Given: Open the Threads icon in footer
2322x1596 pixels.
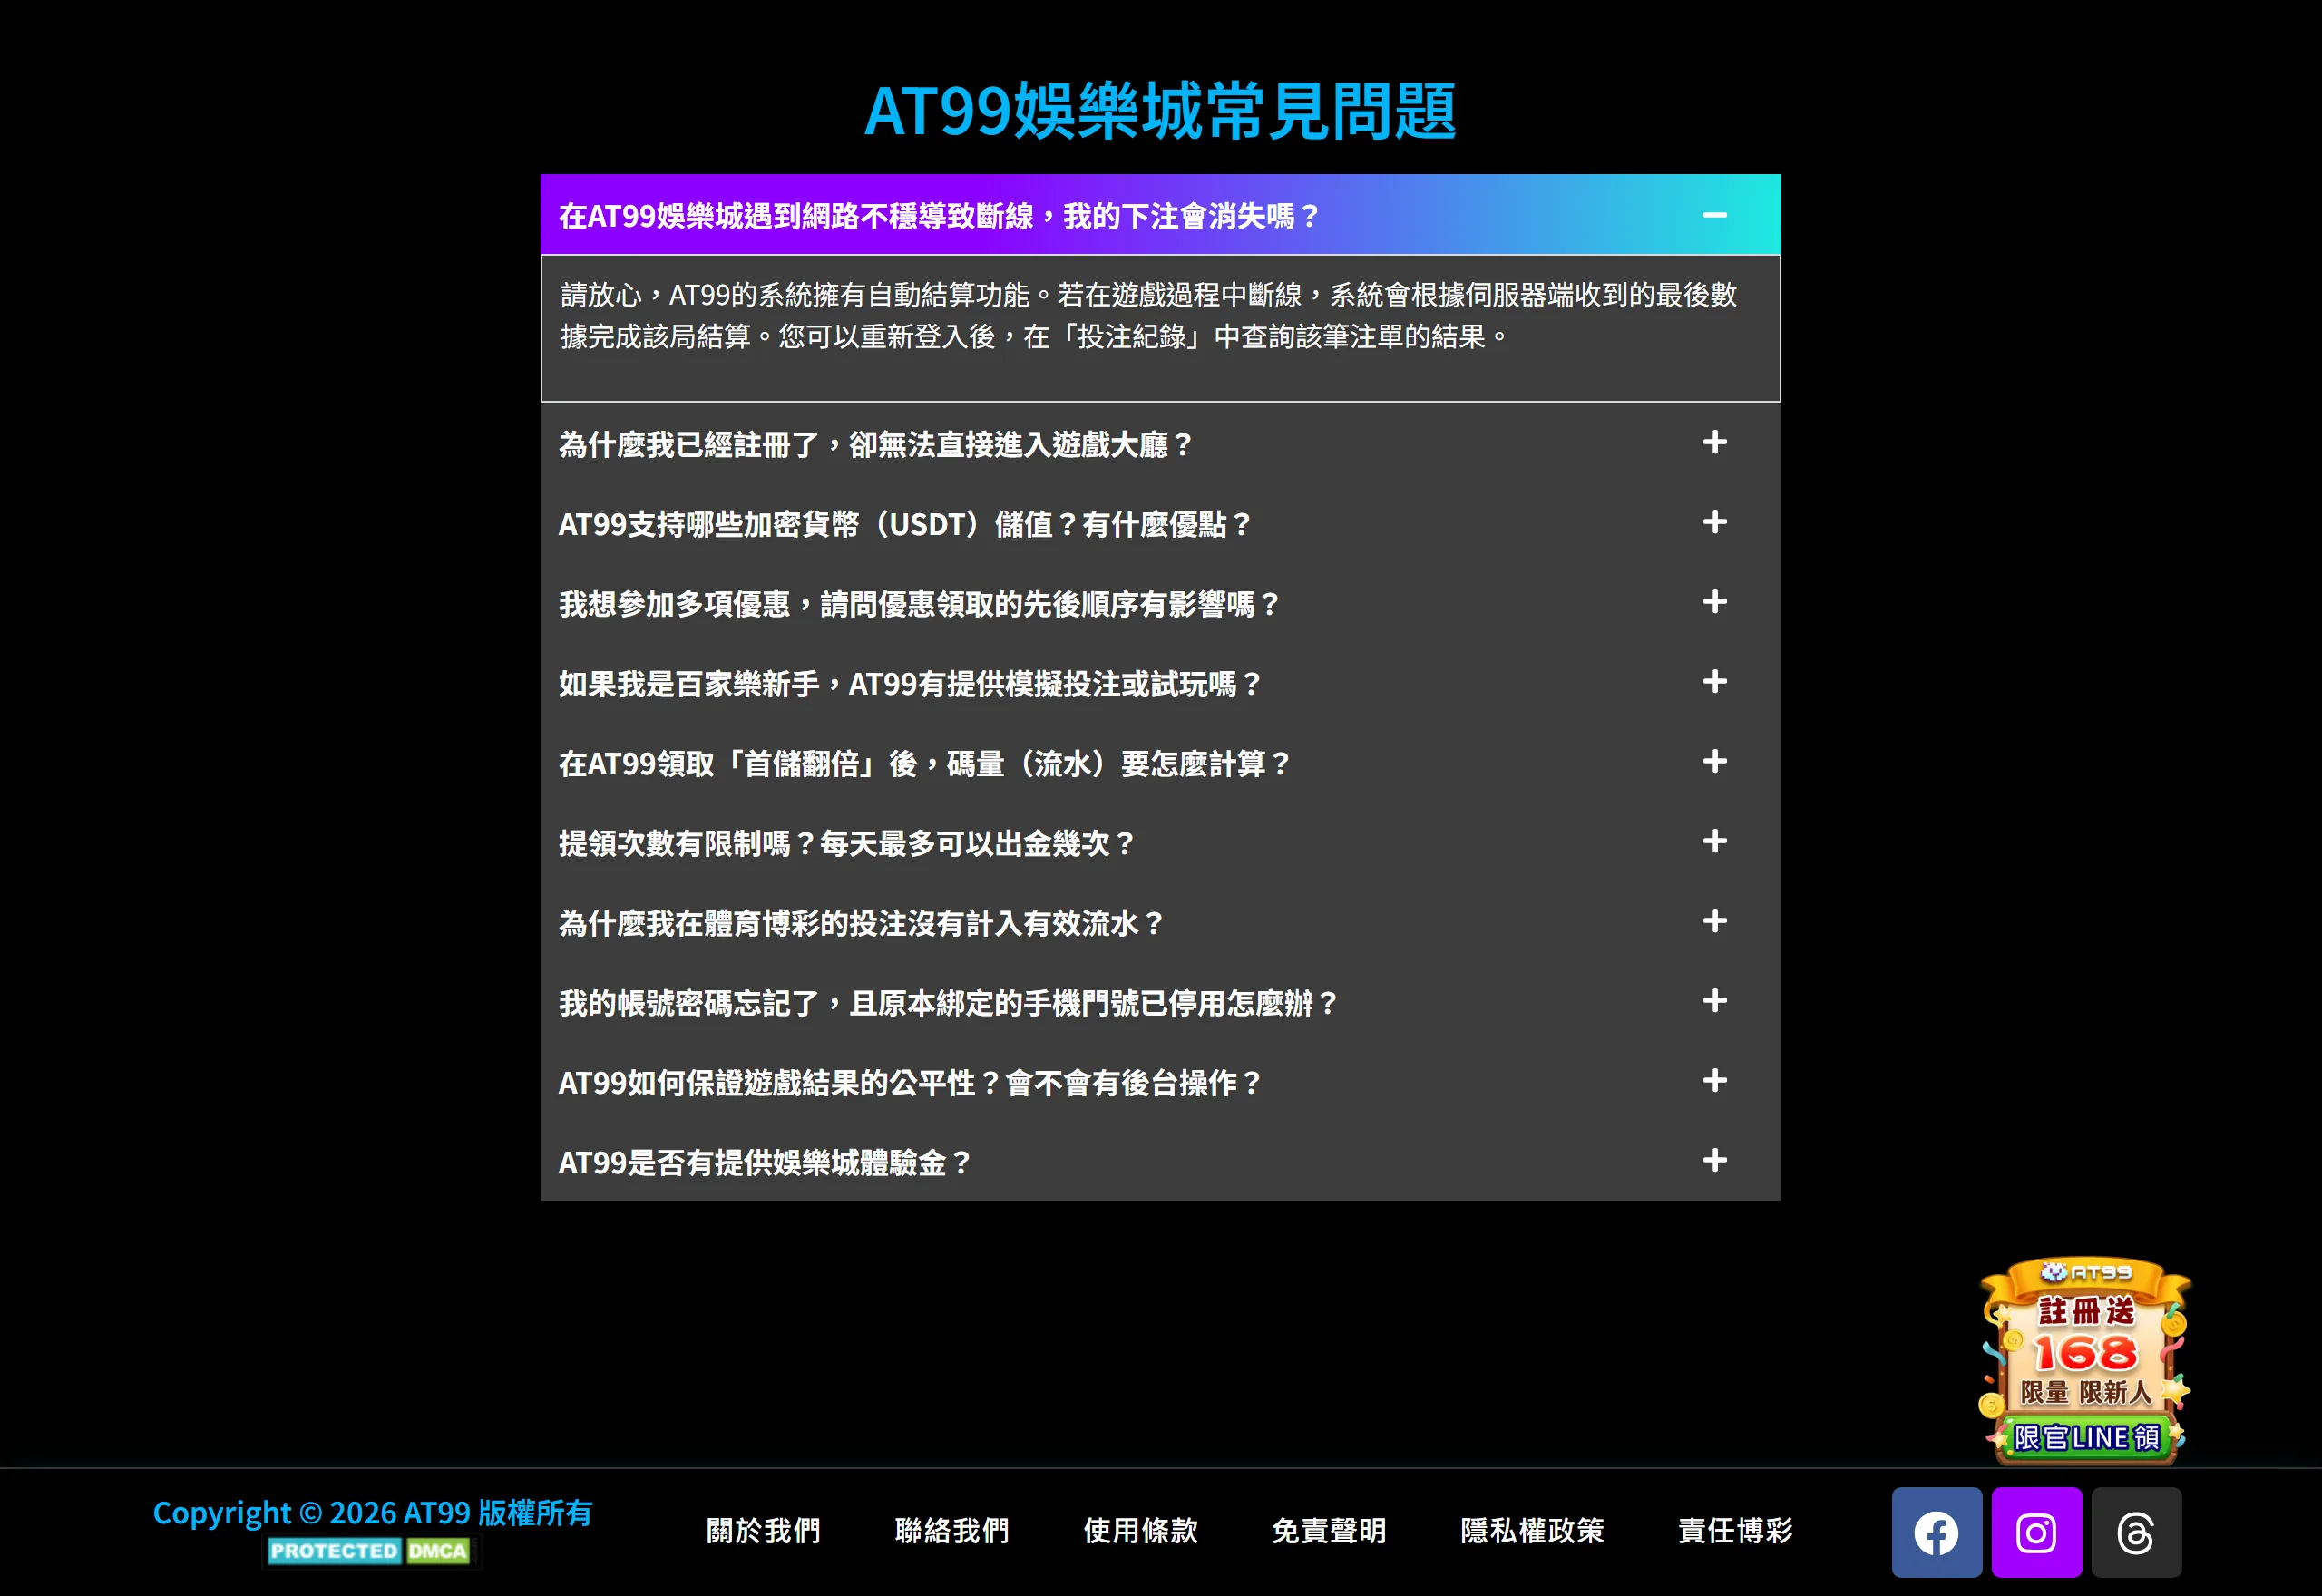Looking at the screenshot, I should coord(2136,1532).
